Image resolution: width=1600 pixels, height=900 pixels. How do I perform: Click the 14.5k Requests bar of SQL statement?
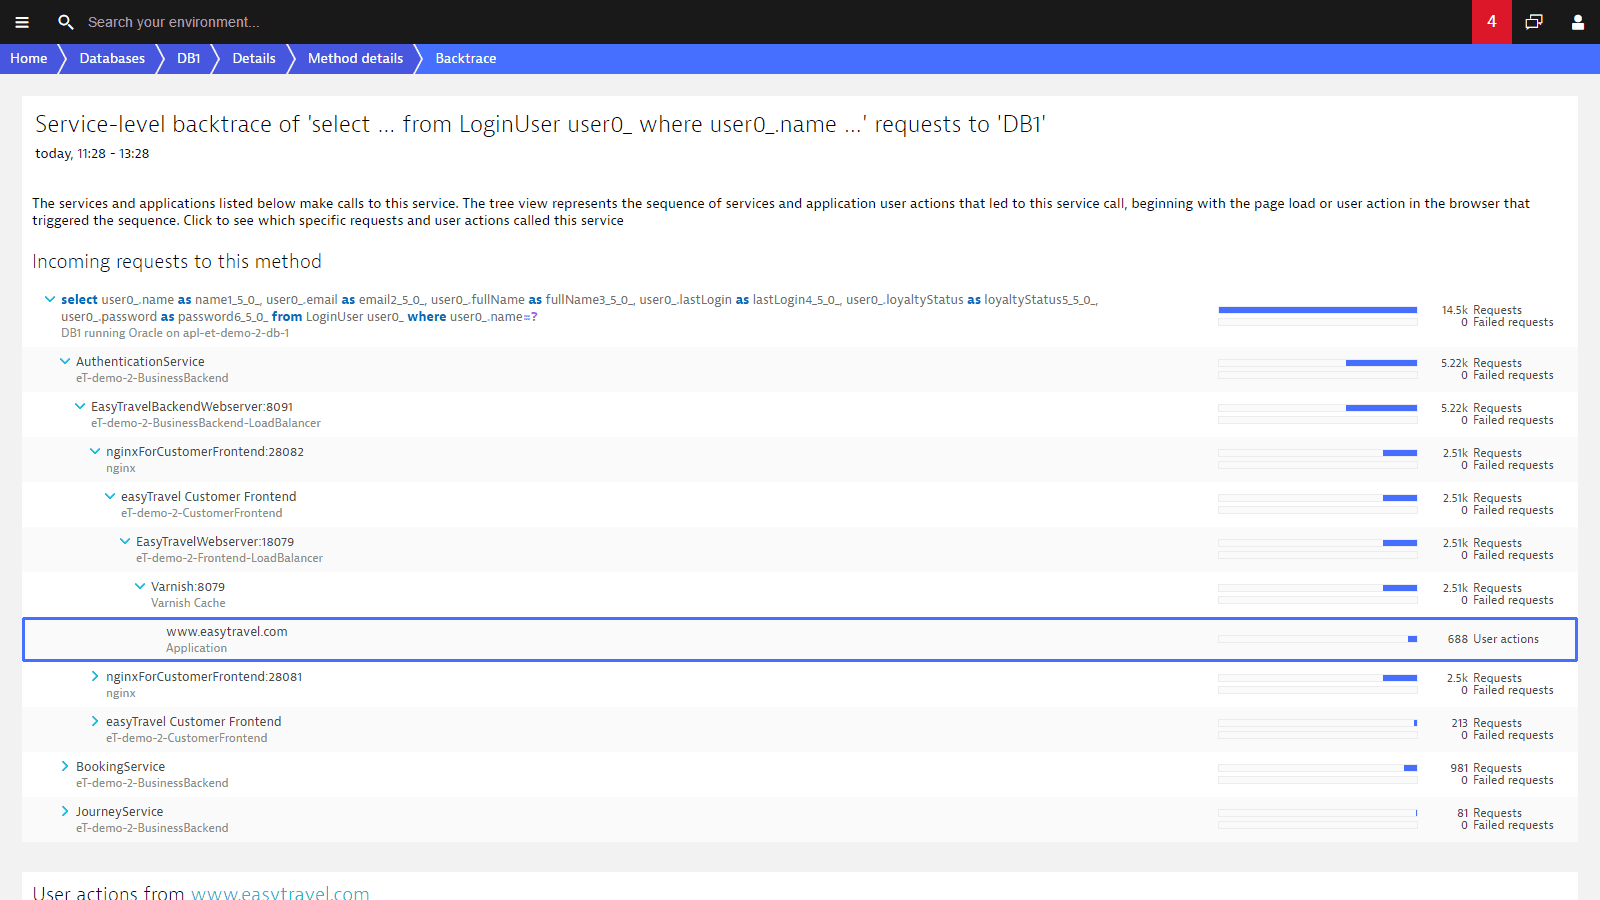click(1318, 310)
